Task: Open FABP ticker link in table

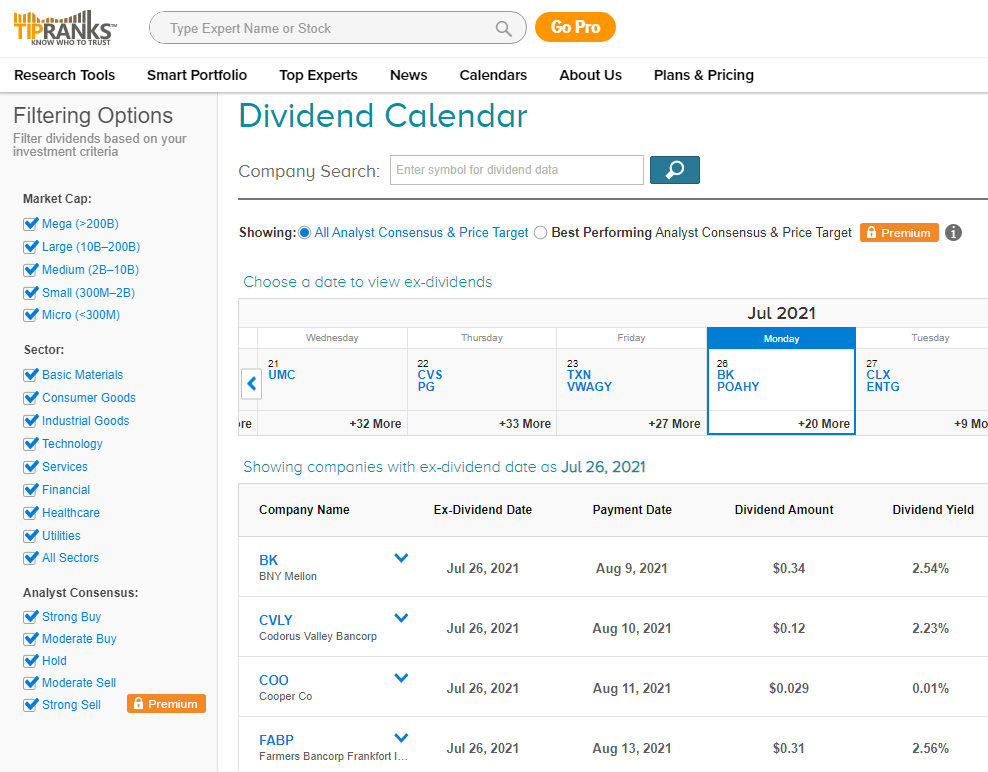Action: tap(277, 740)
